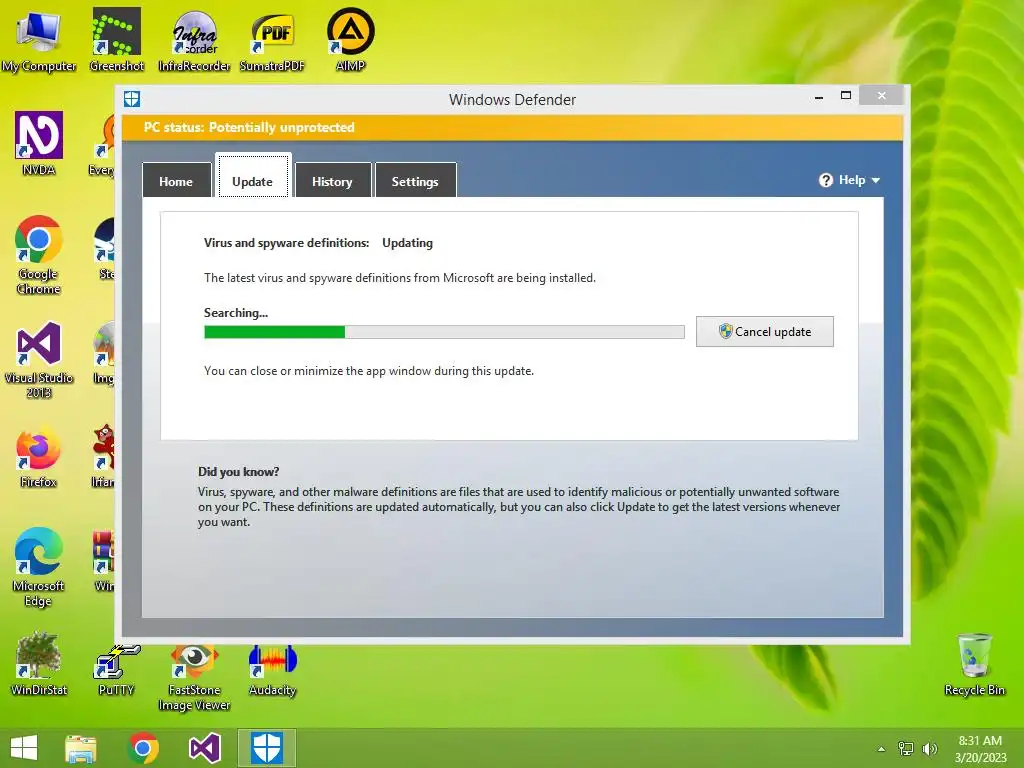This screenshot has width=1024, height=768.
Task: Open Visual Studio from the taskbar
Action: 204,748
